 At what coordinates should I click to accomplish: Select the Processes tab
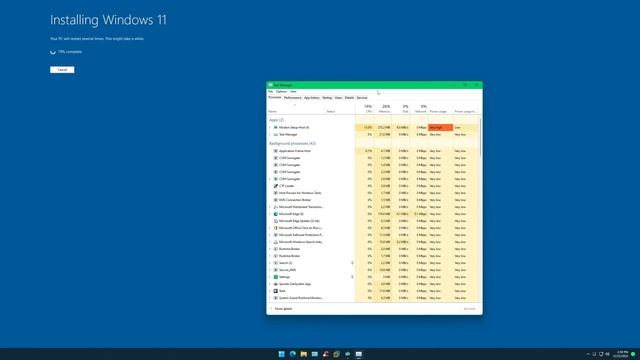click(275, 98)
